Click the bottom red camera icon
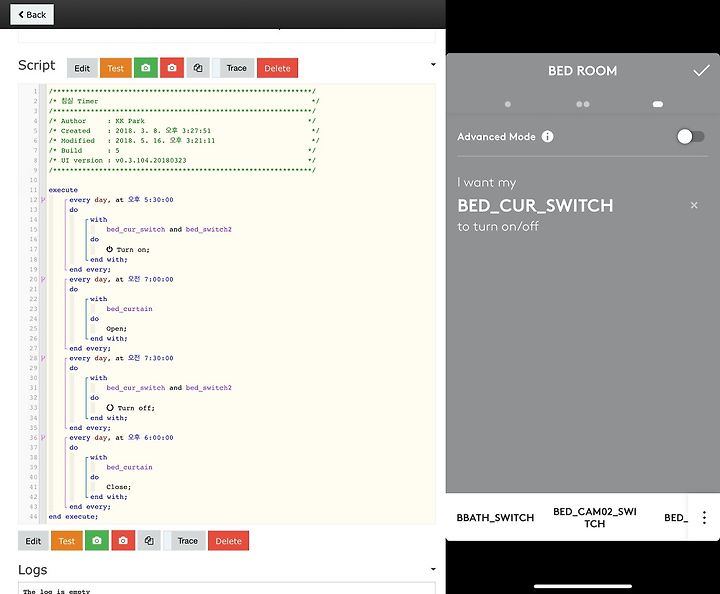Screen dimensions: 720x594 point(123,541)
